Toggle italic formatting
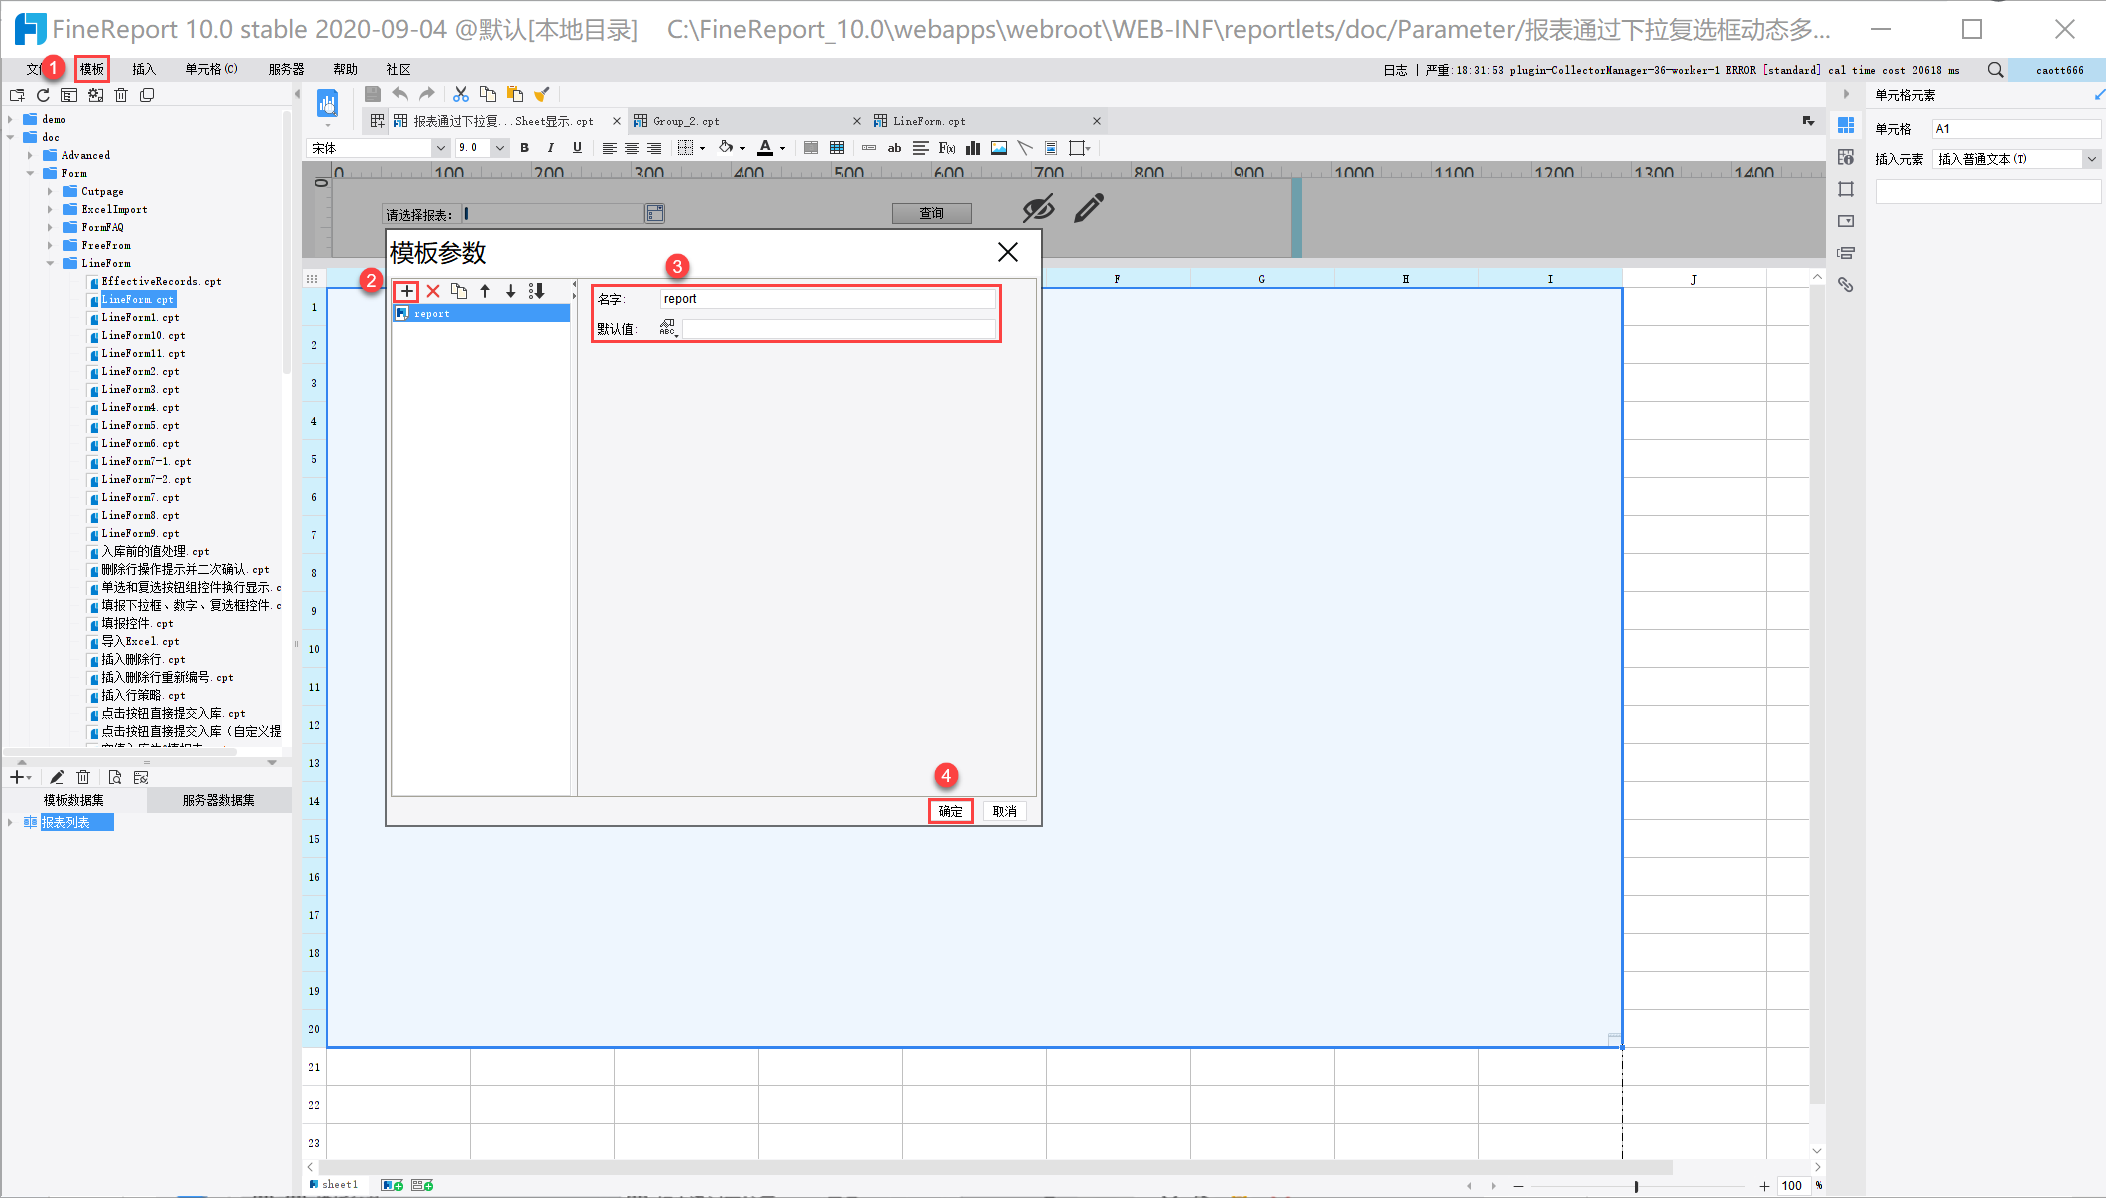Viewport: 2106px width, 1198px height. tap(551, 148)
